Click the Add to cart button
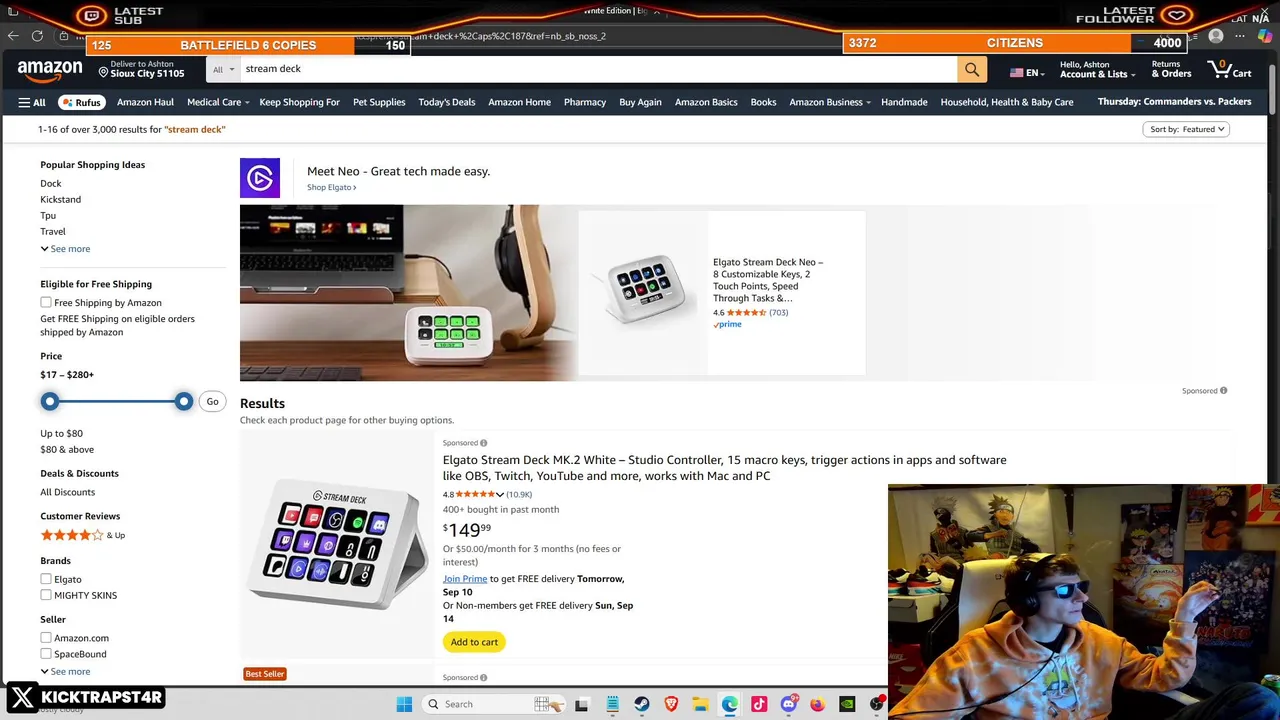The image size is (1280, 720). 474,642
